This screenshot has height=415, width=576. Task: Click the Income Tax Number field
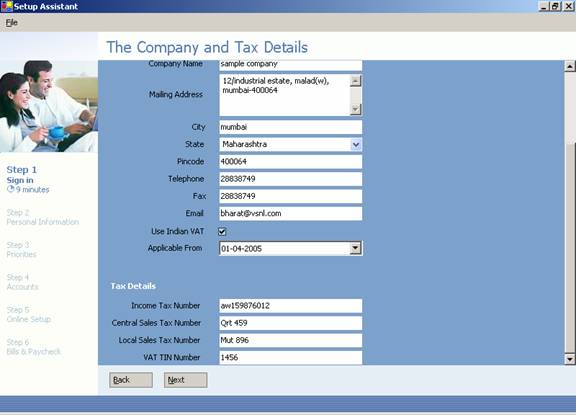pos(291,306)
